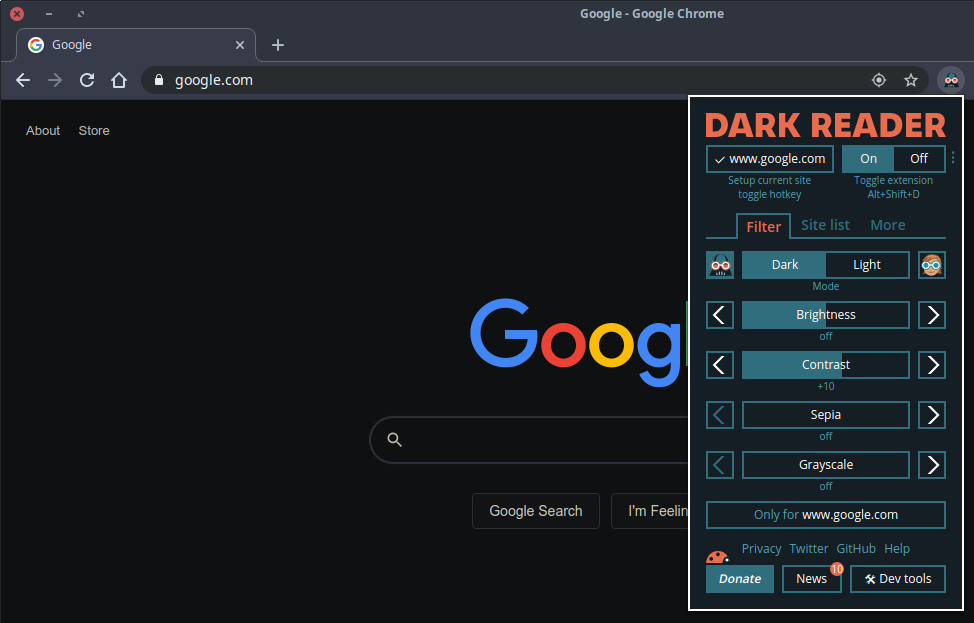
Task: Toggle Only for www.google.com setting
Action: click(x=826, y=515)
